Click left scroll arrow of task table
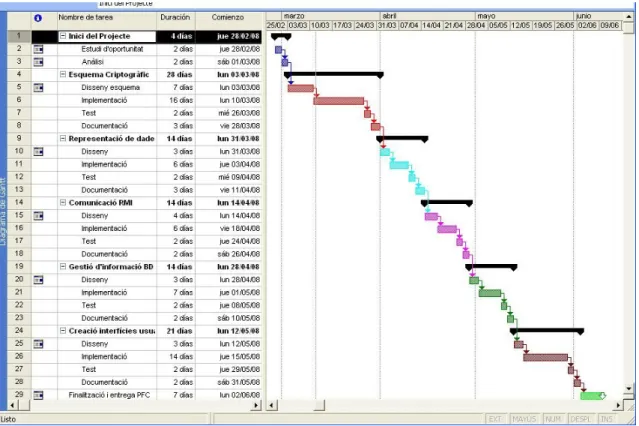Viewport: 639px width, 426px height. pos(13,405)
